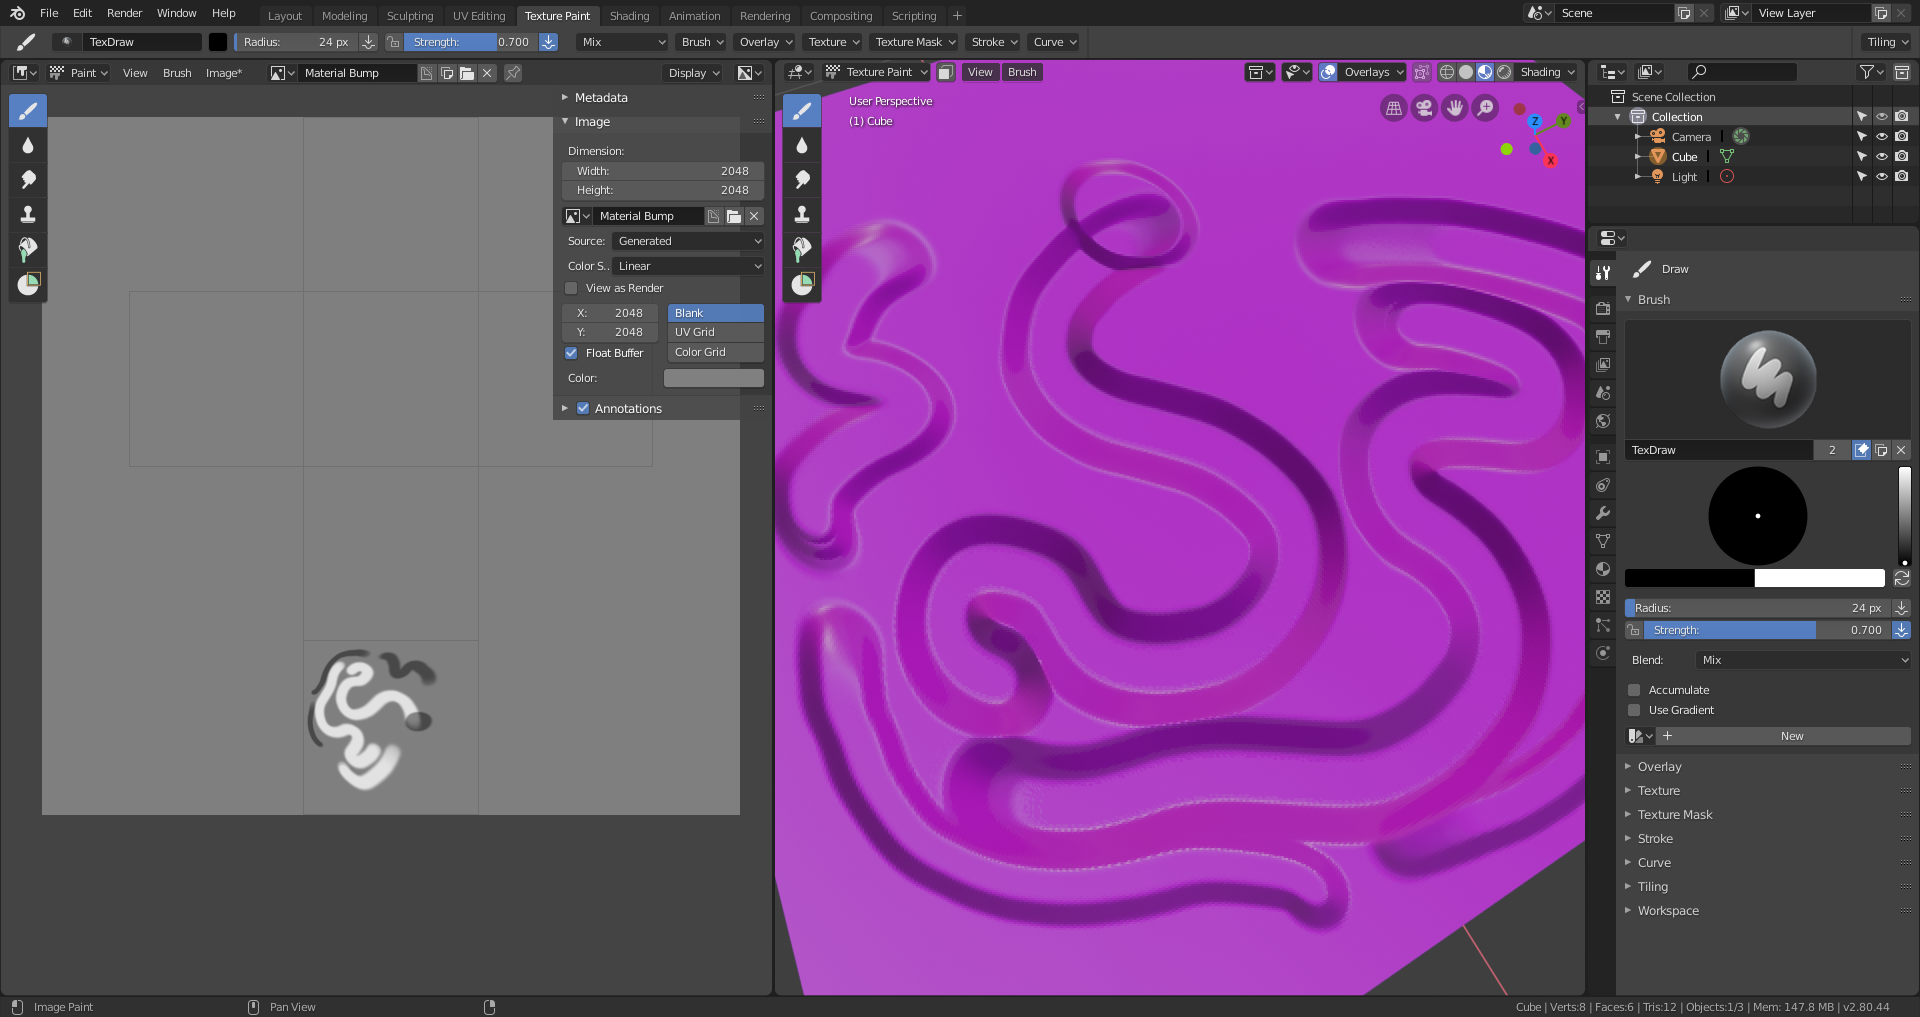Select the Mask tool in the 3D viewport toolbar
1920x1017 pixels.
pyautogui.click(x=802, y=283)
